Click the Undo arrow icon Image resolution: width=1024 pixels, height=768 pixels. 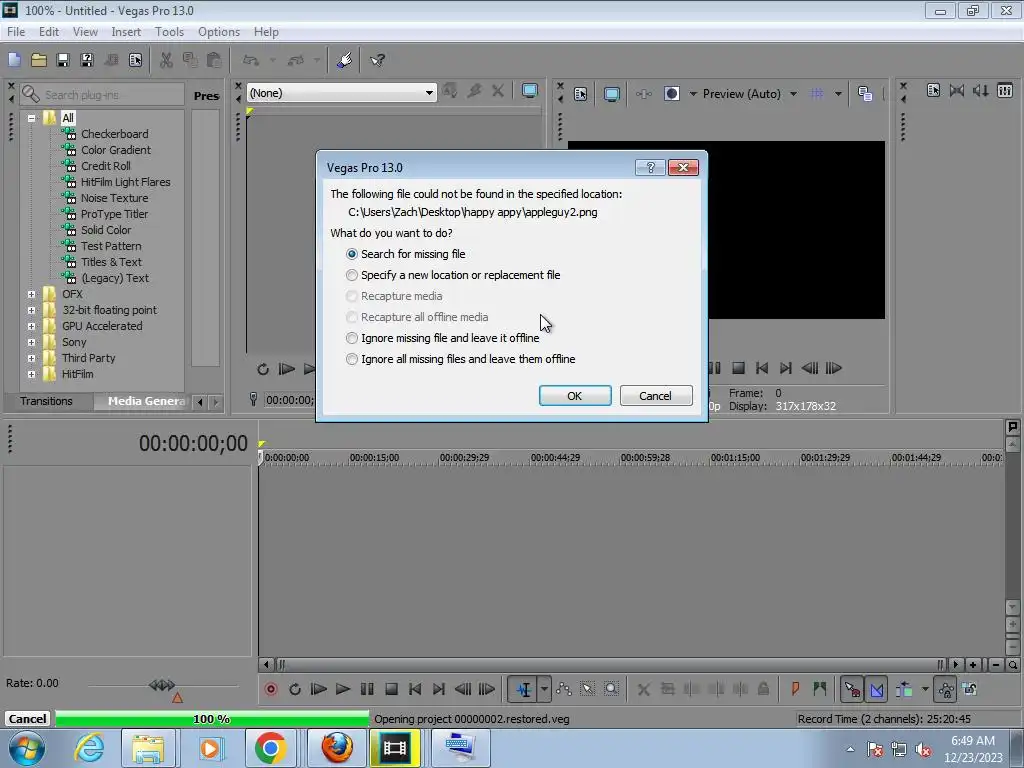coord(251,60)
